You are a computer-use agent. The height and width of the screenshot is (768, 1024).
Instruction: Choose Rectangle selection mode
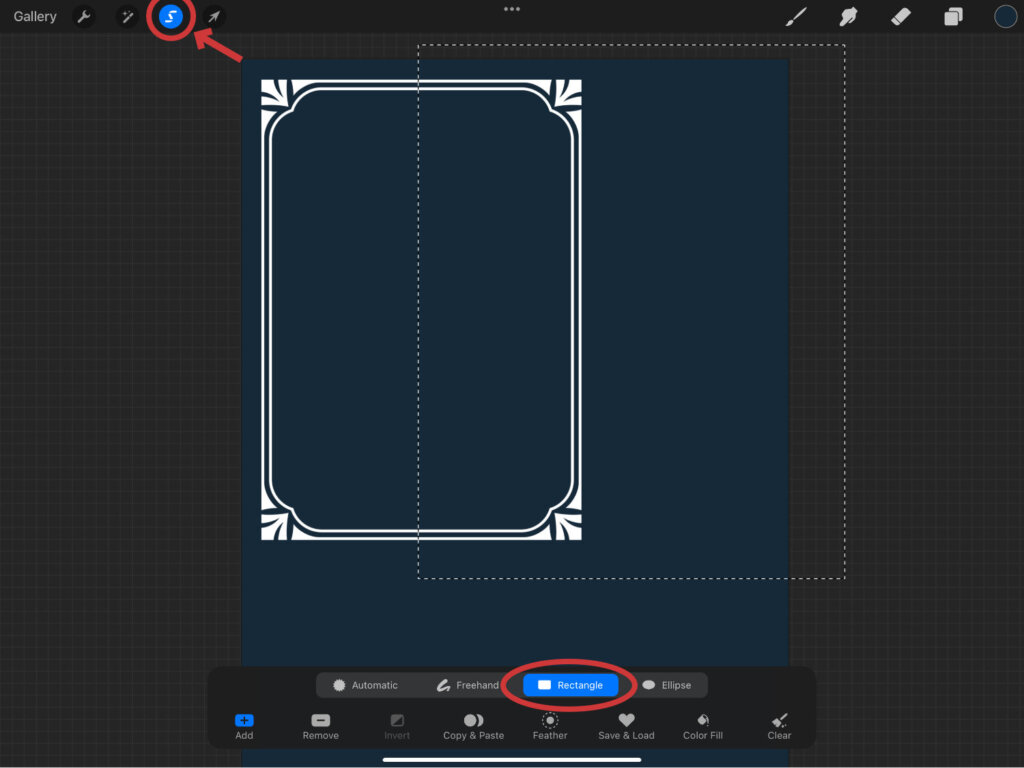[x=570, y=685]
